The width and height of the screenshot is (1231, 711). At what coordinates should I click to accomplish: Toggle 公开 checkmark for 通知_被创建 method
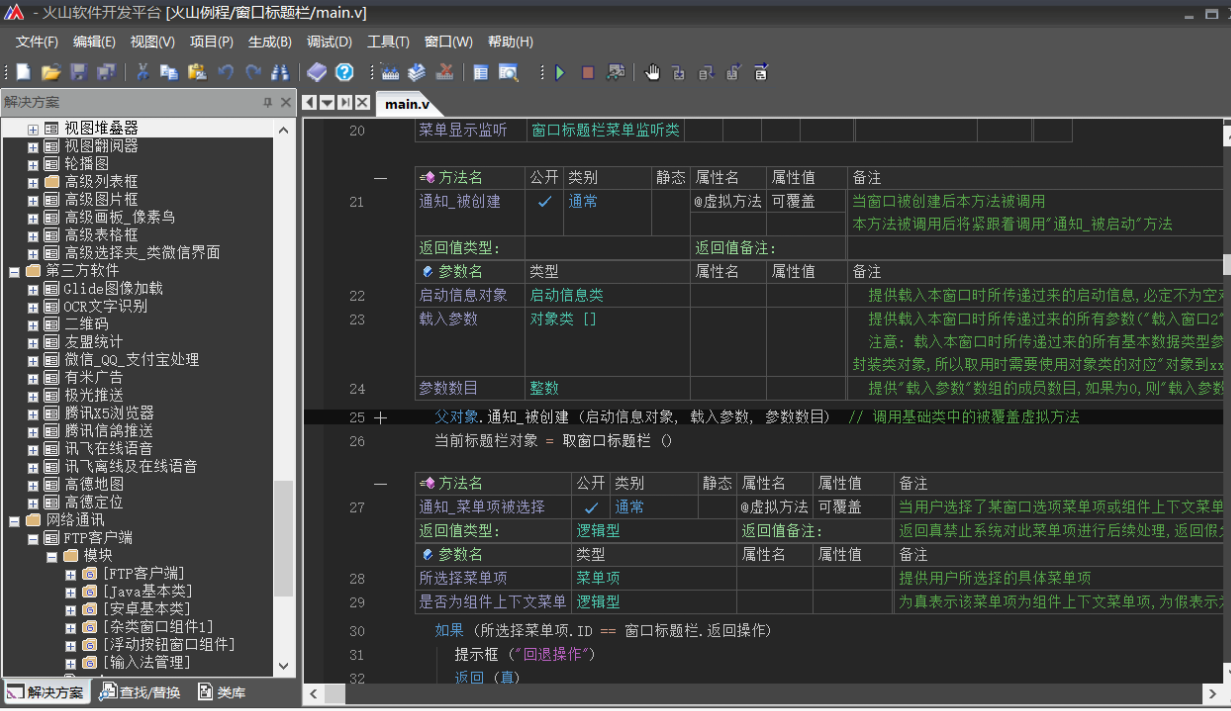[x=544, y=202]
